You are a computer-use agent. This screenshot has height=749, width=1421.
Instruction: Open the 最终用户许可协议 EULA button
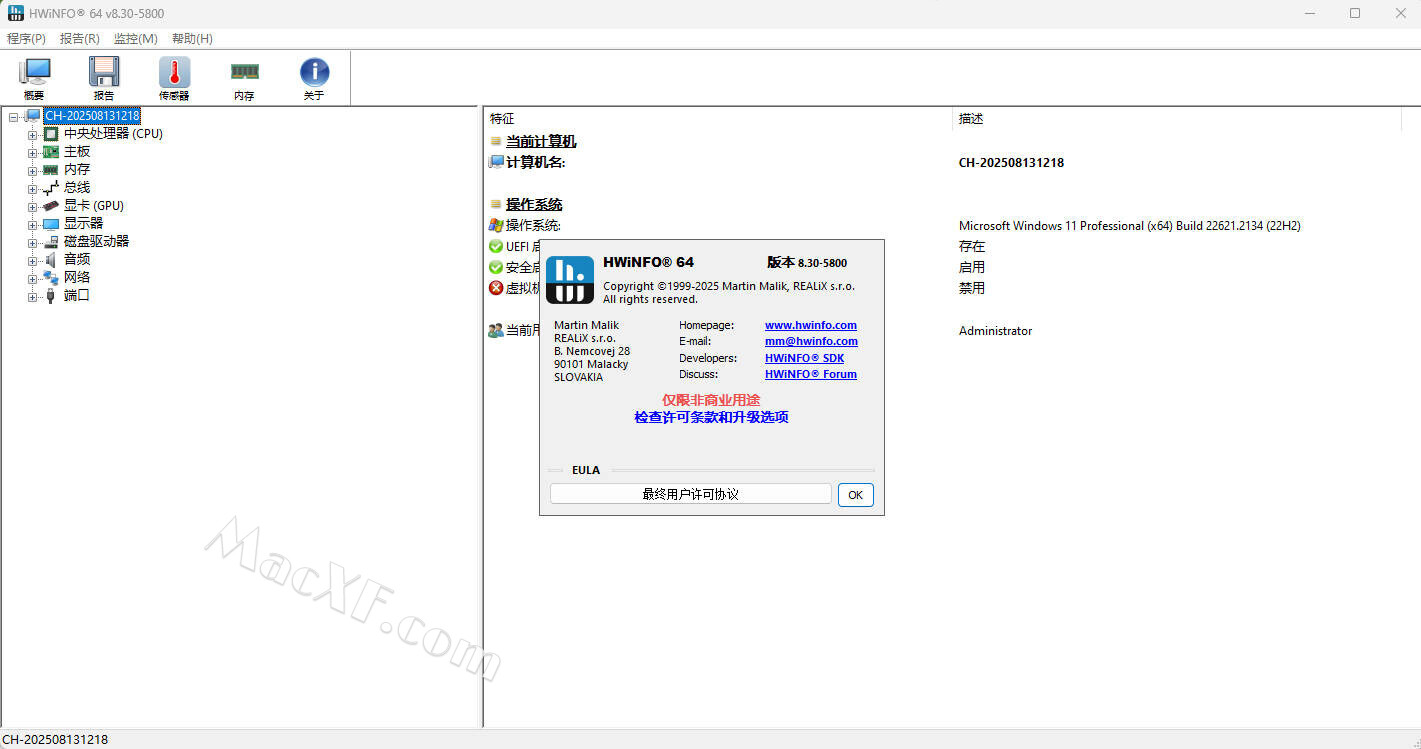click(x=690, y=495)
